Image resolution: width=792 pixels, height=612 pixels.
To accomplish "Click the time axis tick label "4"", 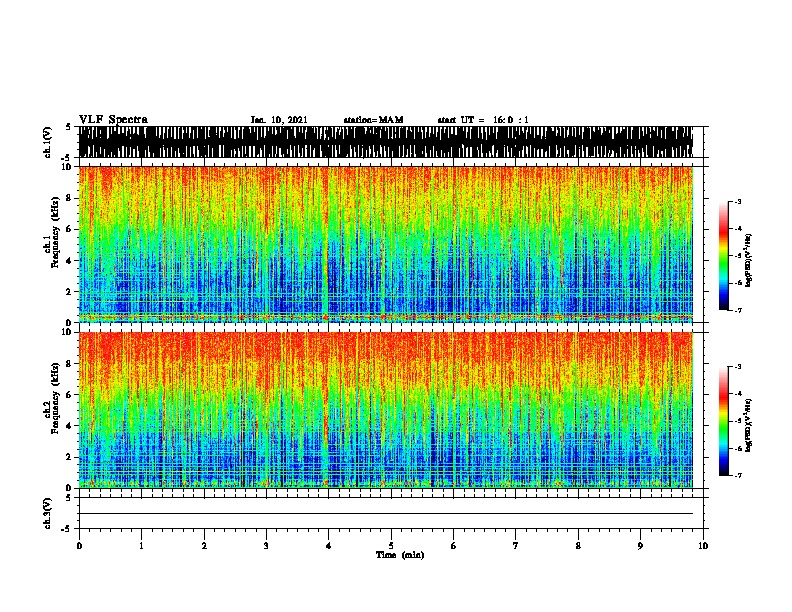I will (x=329, y=546).
